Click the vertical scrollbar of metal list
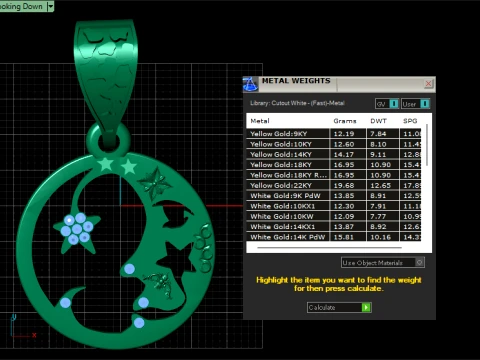 point(427,146)
